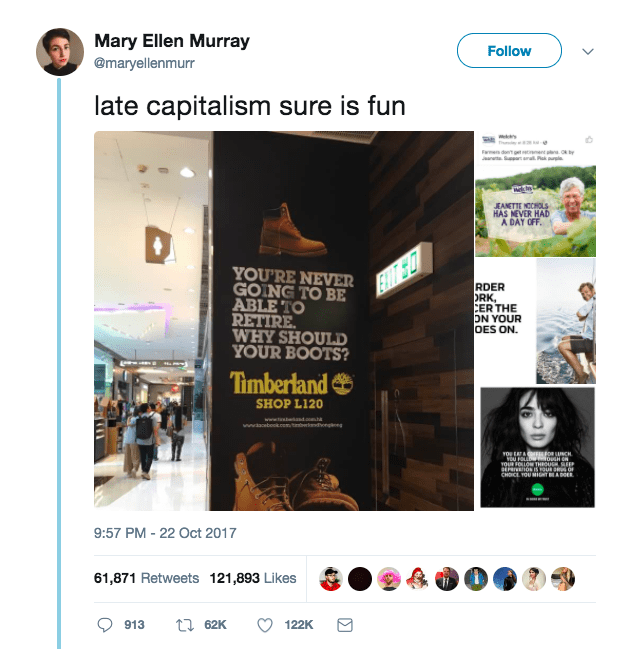Click the envelope direct message icon
634x649 pixels.
[x=345, y=625]
